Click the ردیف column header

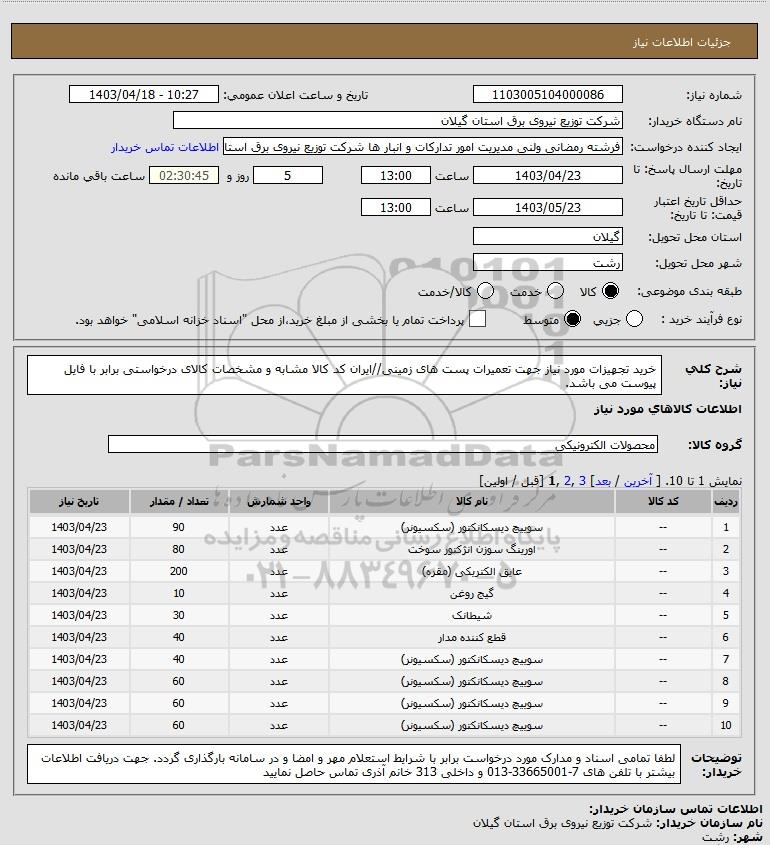tap(726, 501)
